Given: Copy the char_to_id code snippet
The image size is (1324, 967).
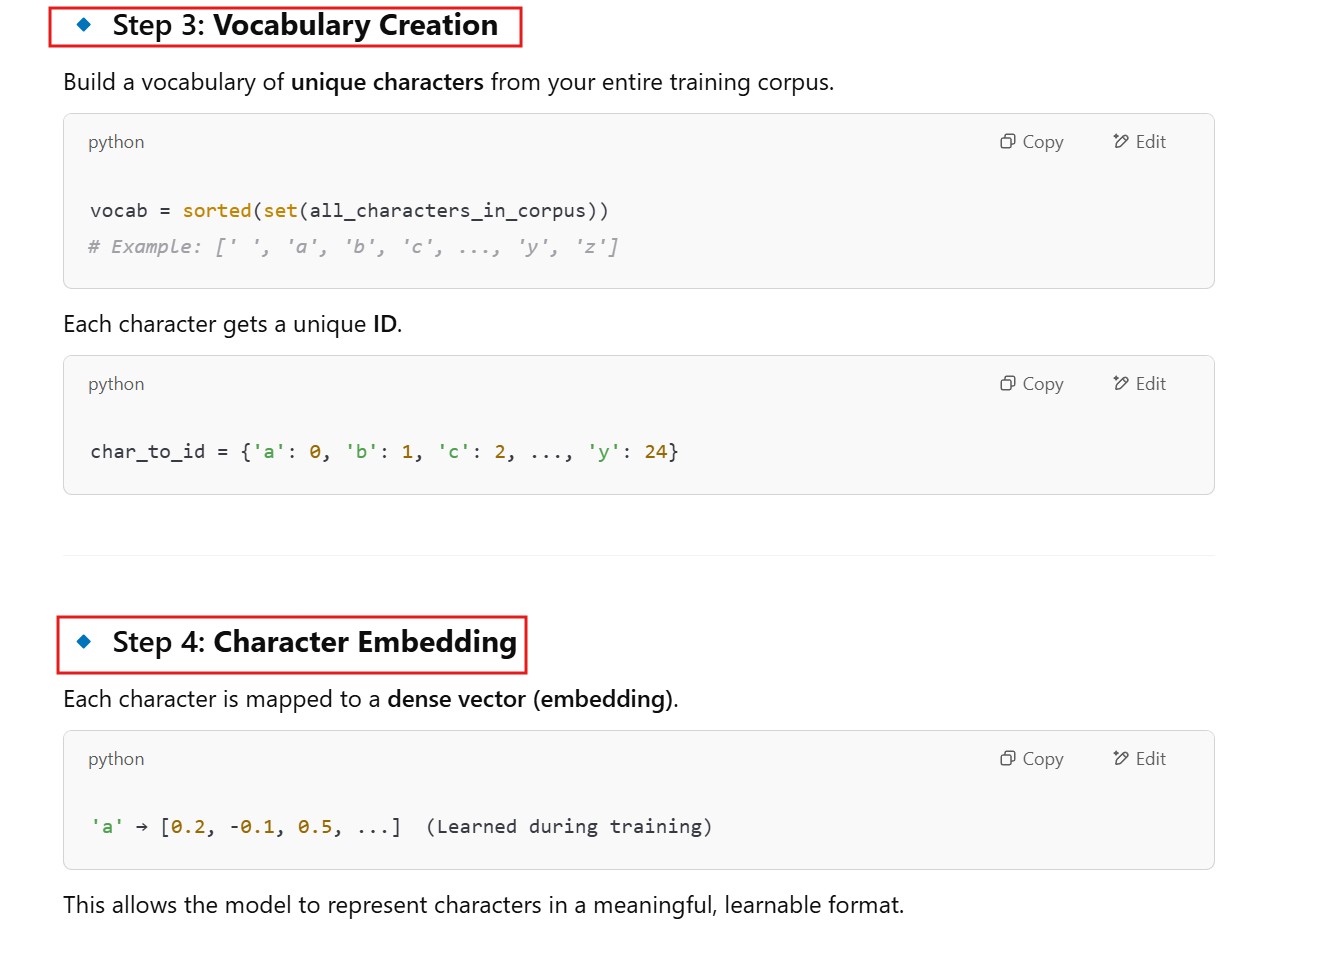Looking at the screenshot, I should [x=1031, y=384].
